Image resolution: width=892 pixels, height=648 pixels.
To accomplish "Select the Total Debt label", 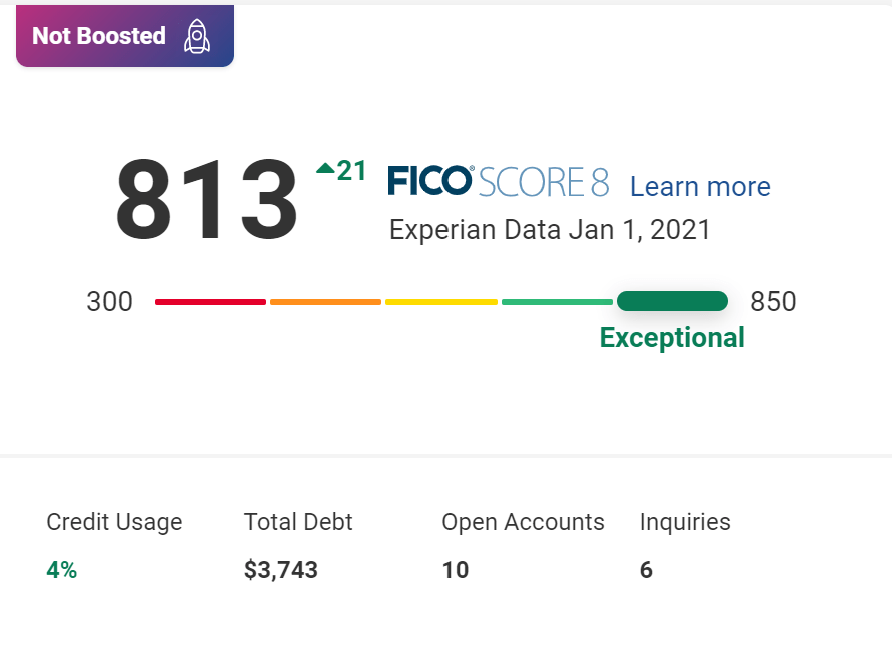I will click(298, 522).
